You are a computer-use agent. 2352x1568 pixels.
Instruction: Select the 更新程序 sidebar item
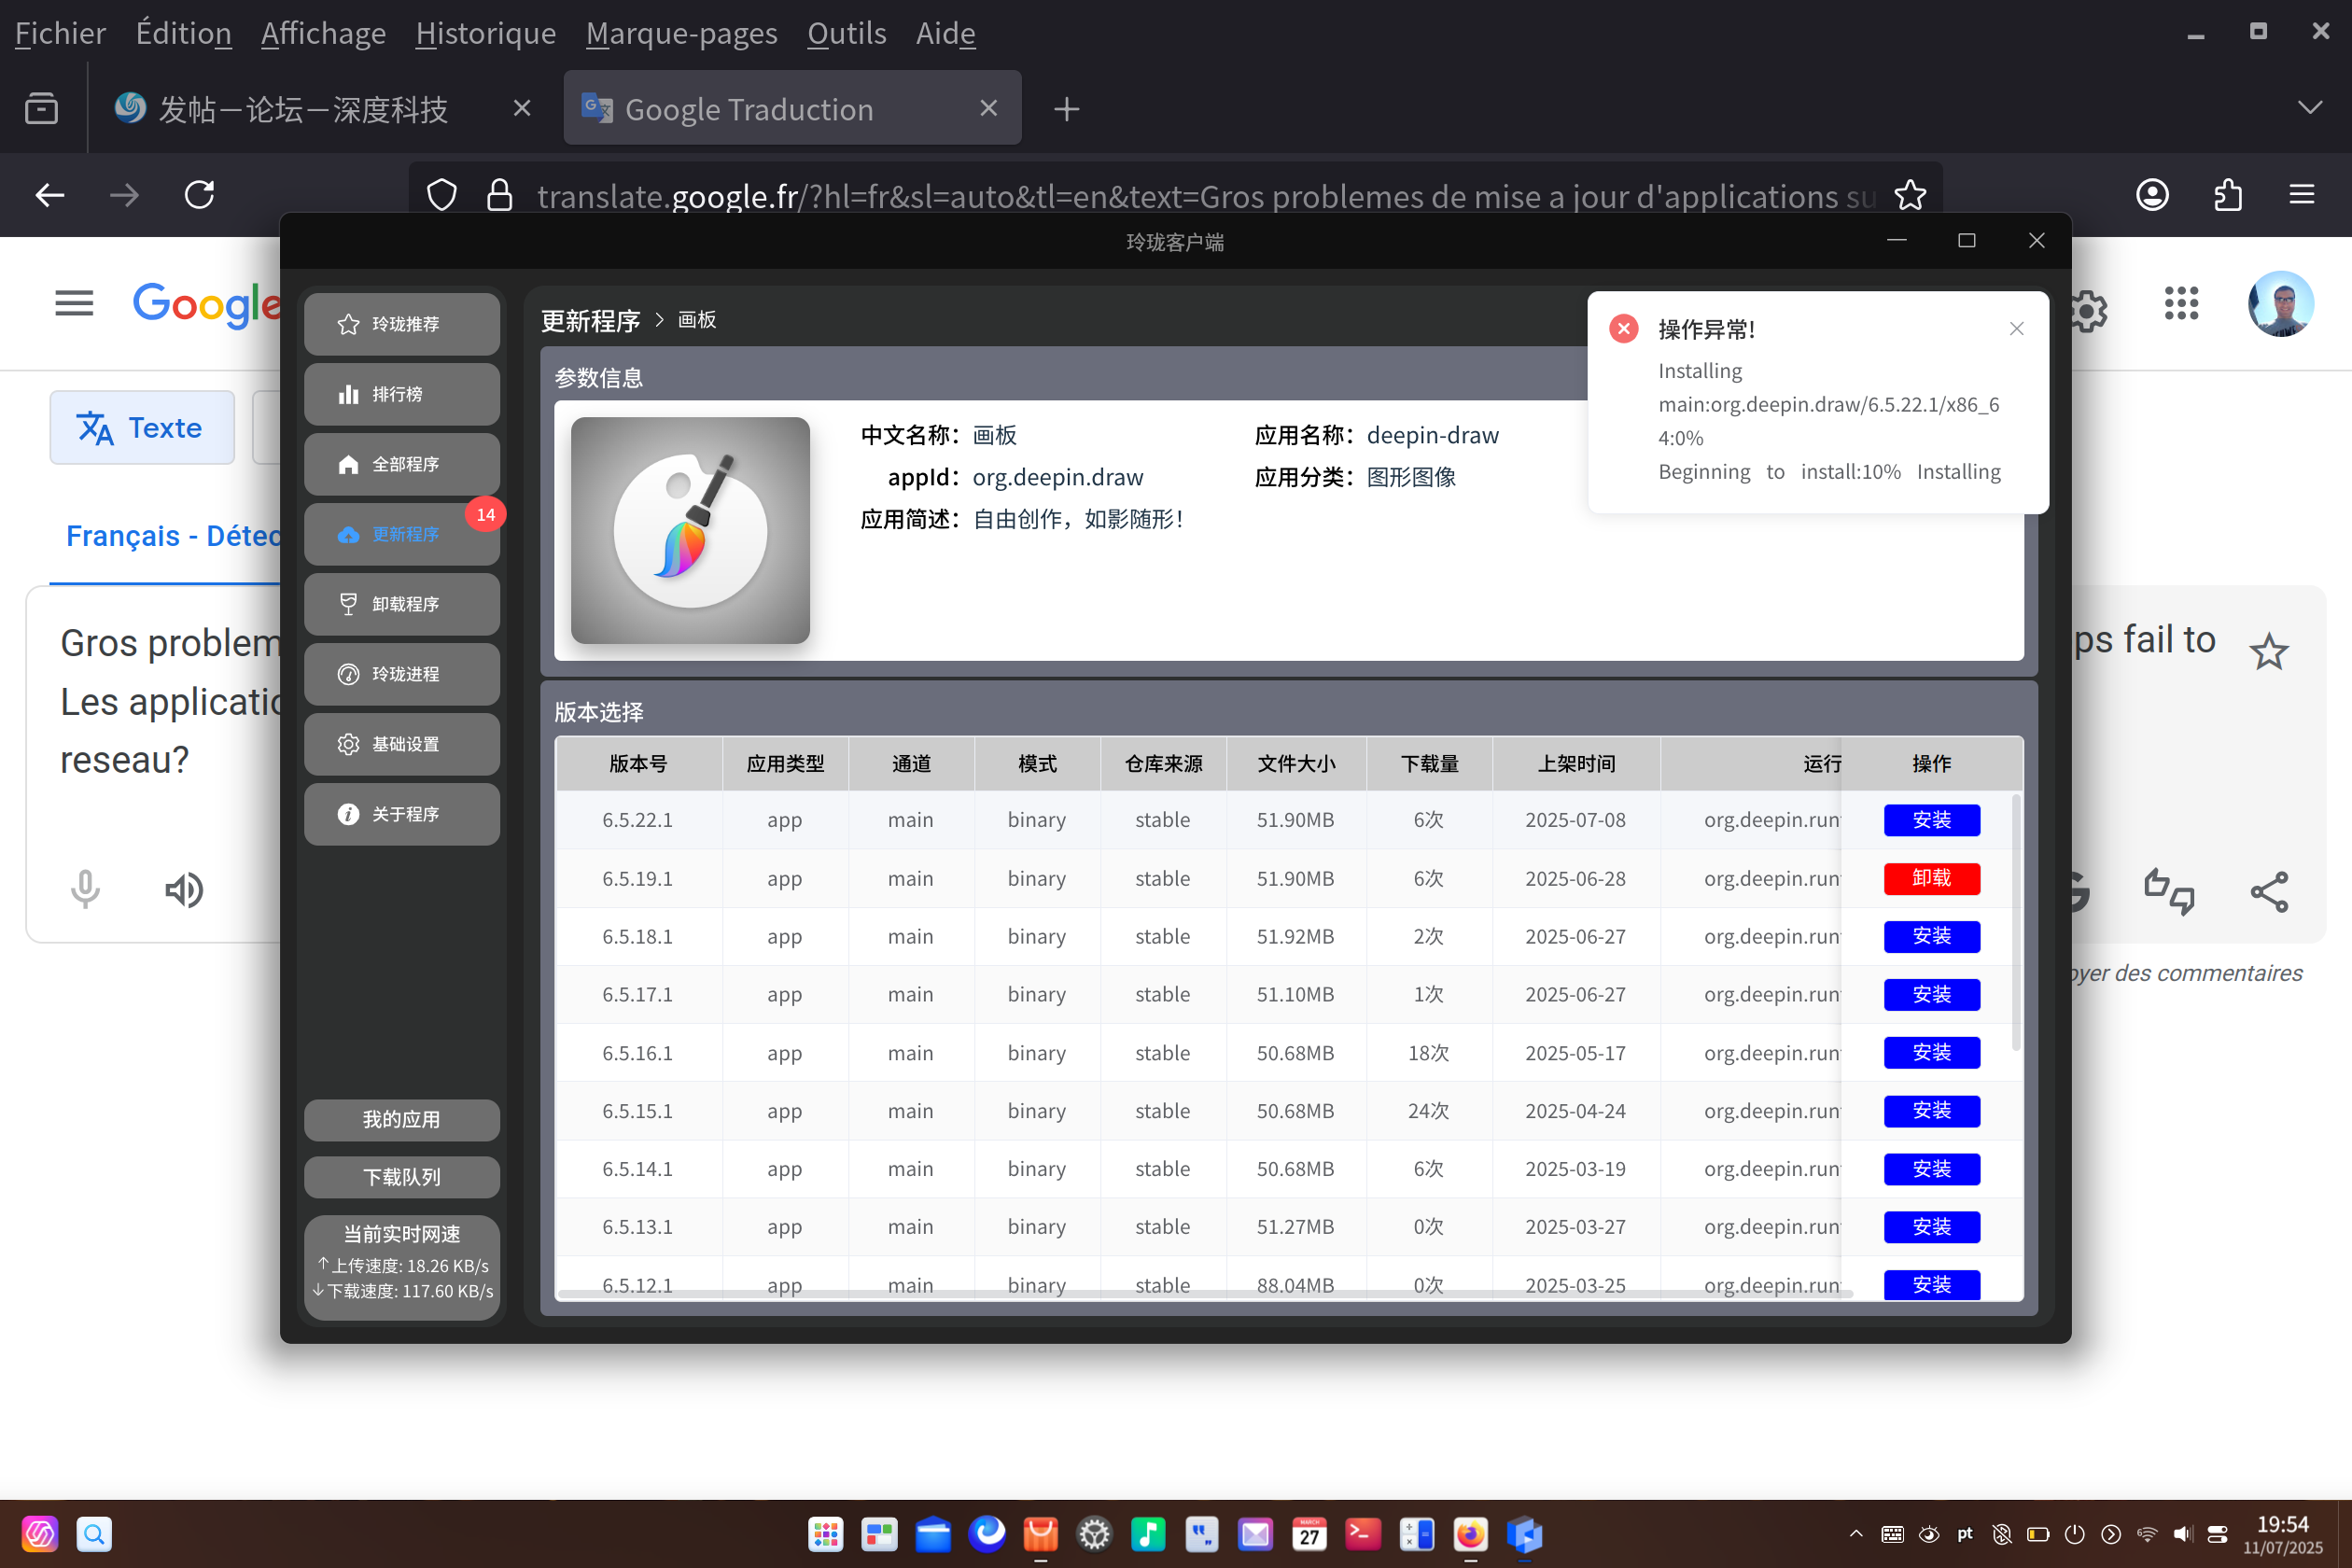[401, 534]
